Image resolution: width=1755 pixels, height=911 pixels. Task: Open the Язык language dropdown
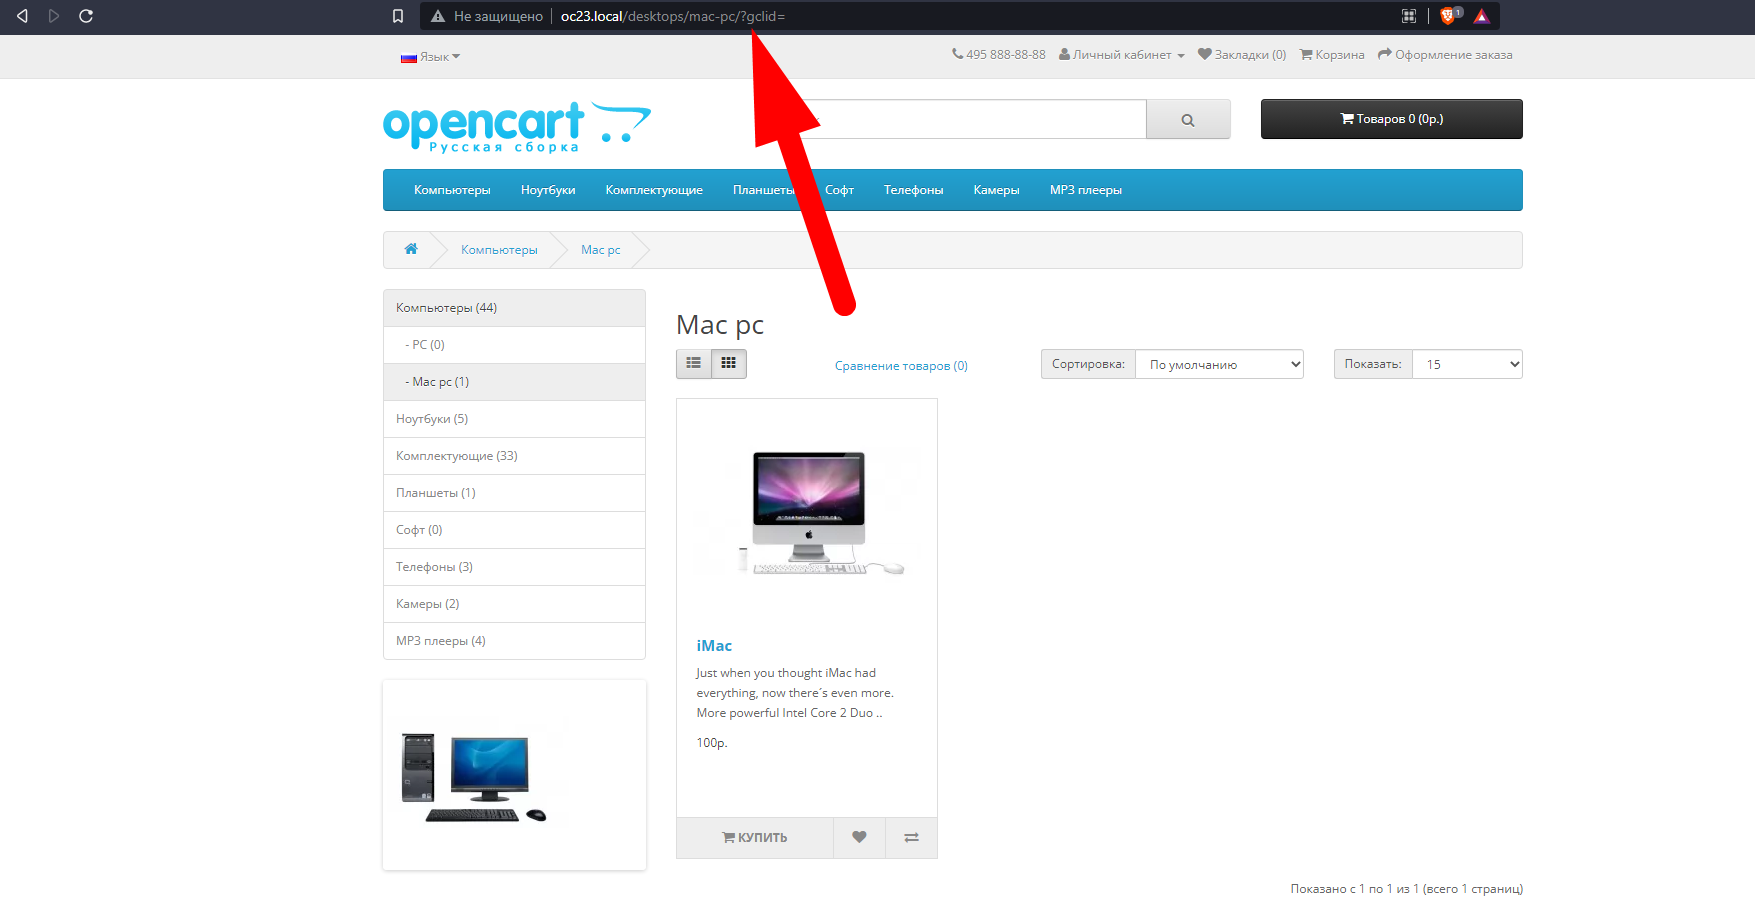tap(431, 57)
